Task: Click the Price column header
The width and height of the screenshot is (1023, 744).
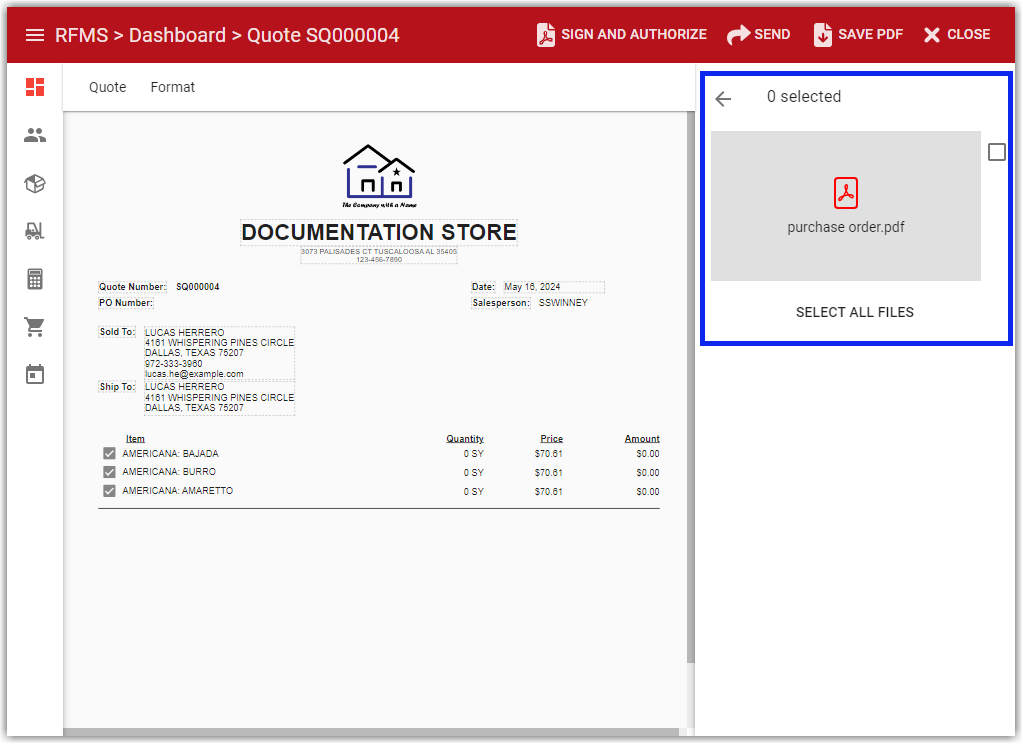Action: [551, 439]
